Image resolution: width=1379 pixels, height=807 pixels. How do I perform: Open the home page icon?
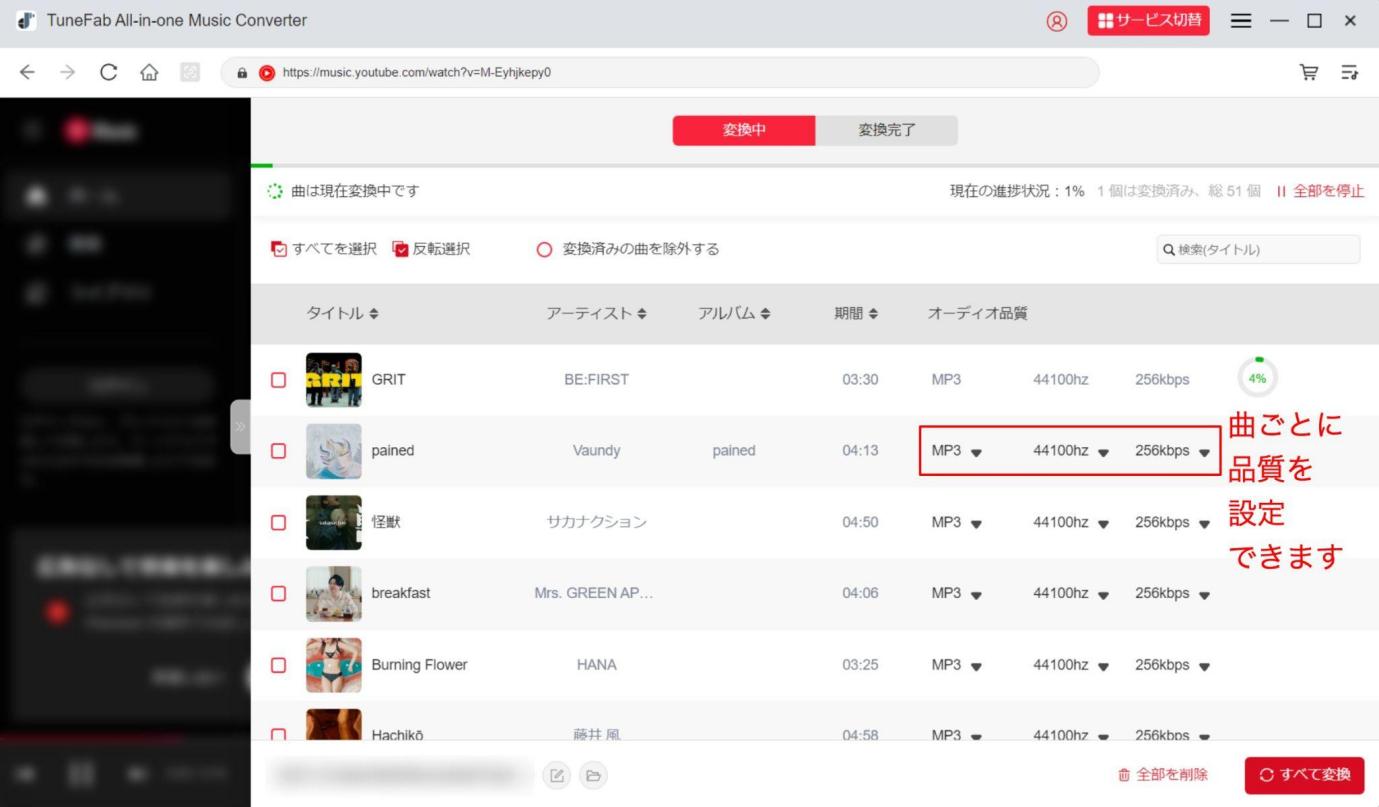click(148, 73)
